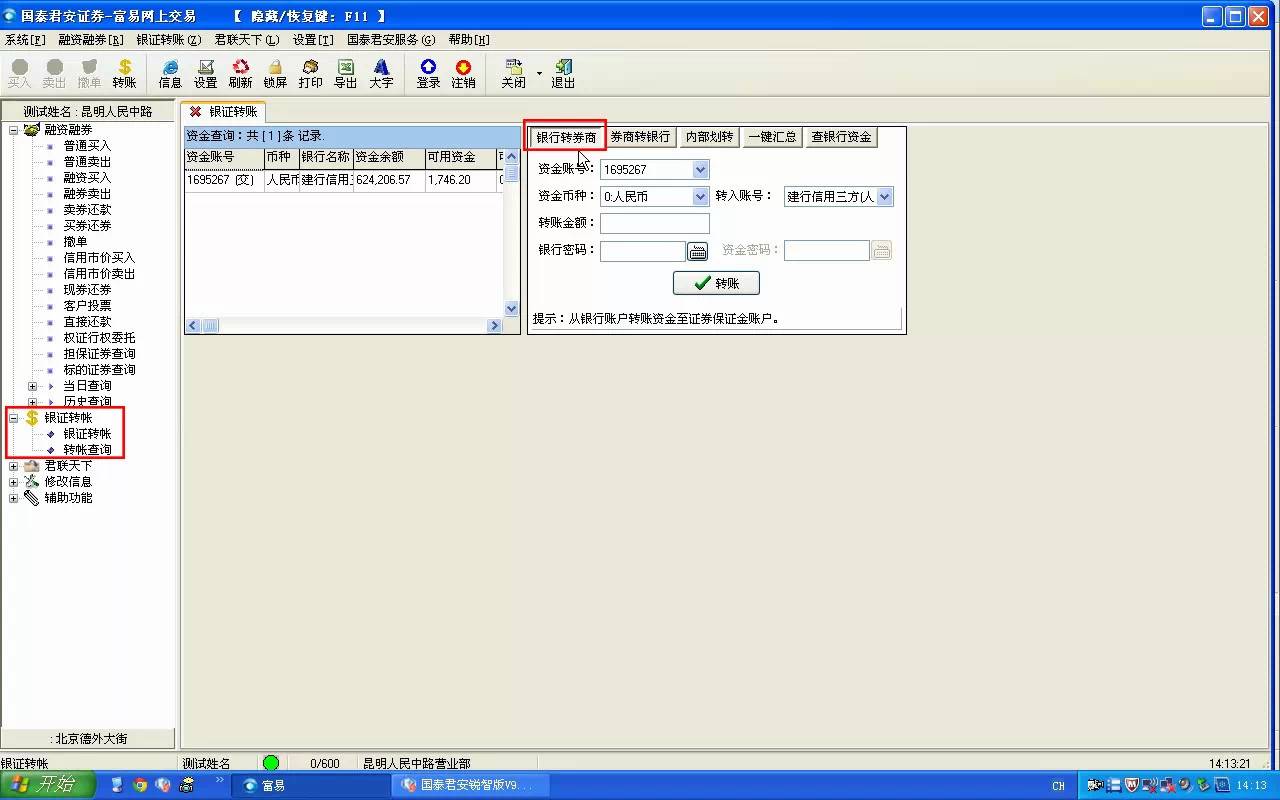Click the 转账 confirm button with checkmark
The height and width of the screenshot is (800, 1280).
coord(716,283)
